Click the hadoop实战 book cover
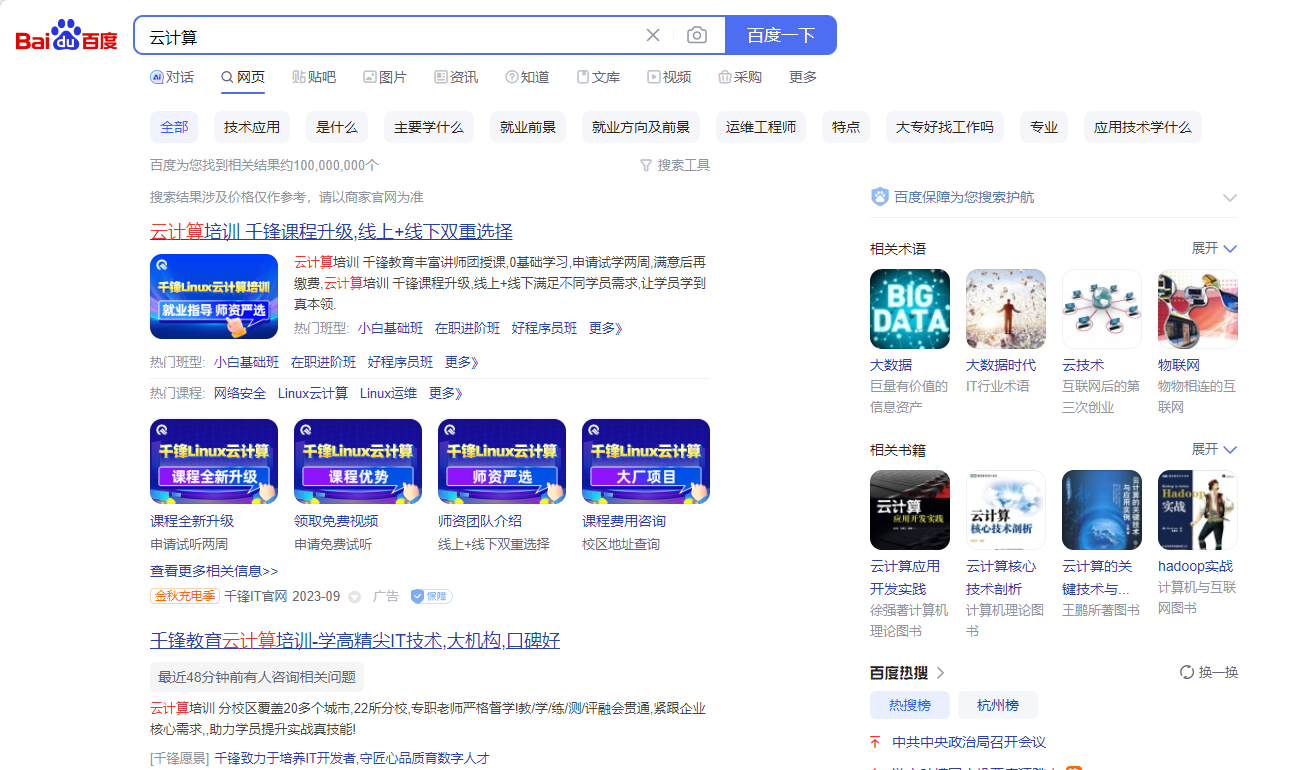 tap(1198, 510)
